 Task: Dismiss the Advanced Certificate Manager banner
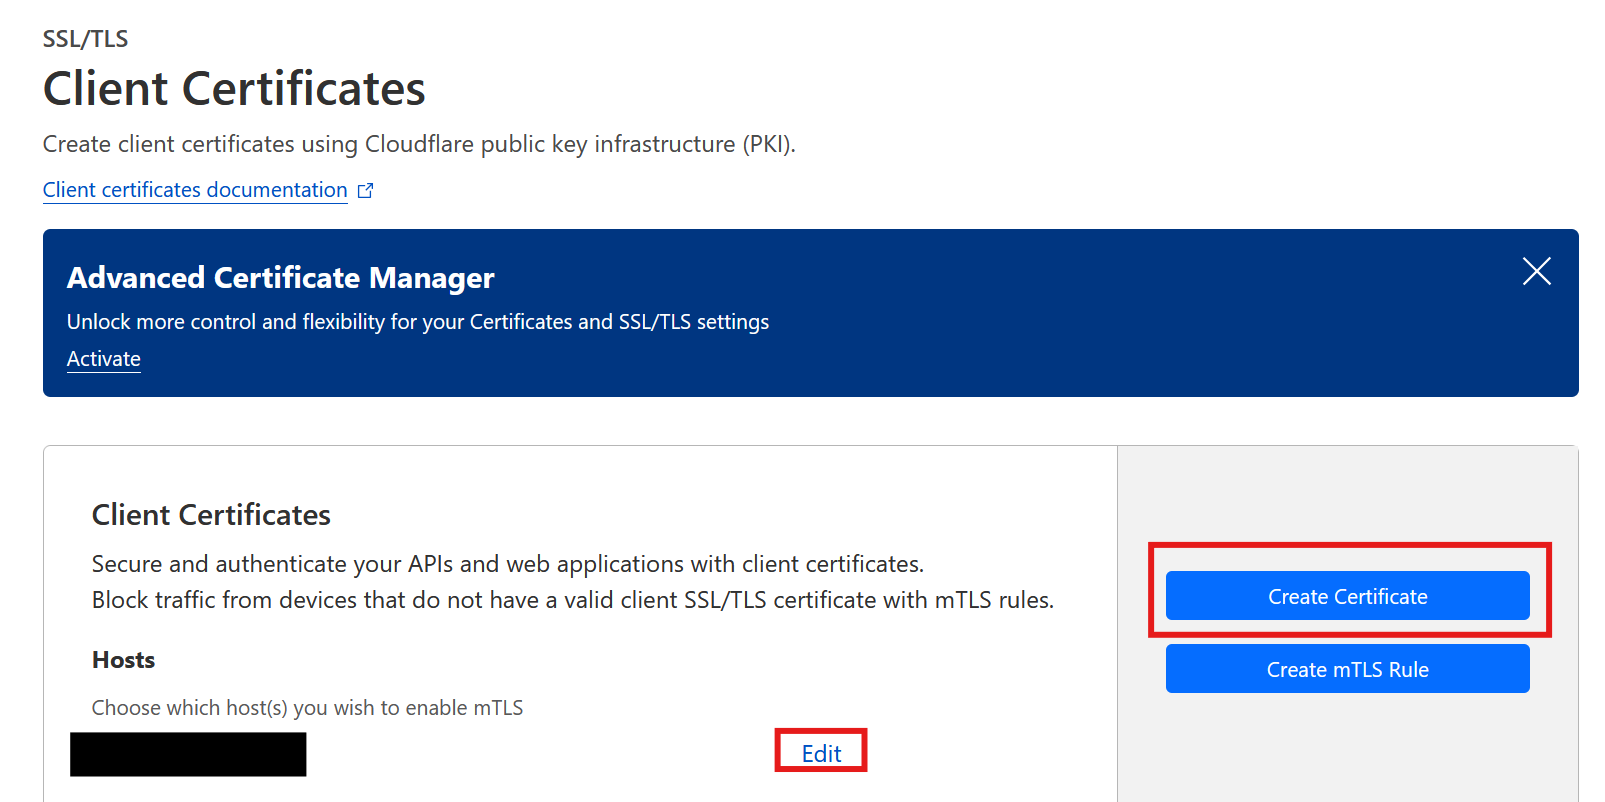tap(1536, 271)
